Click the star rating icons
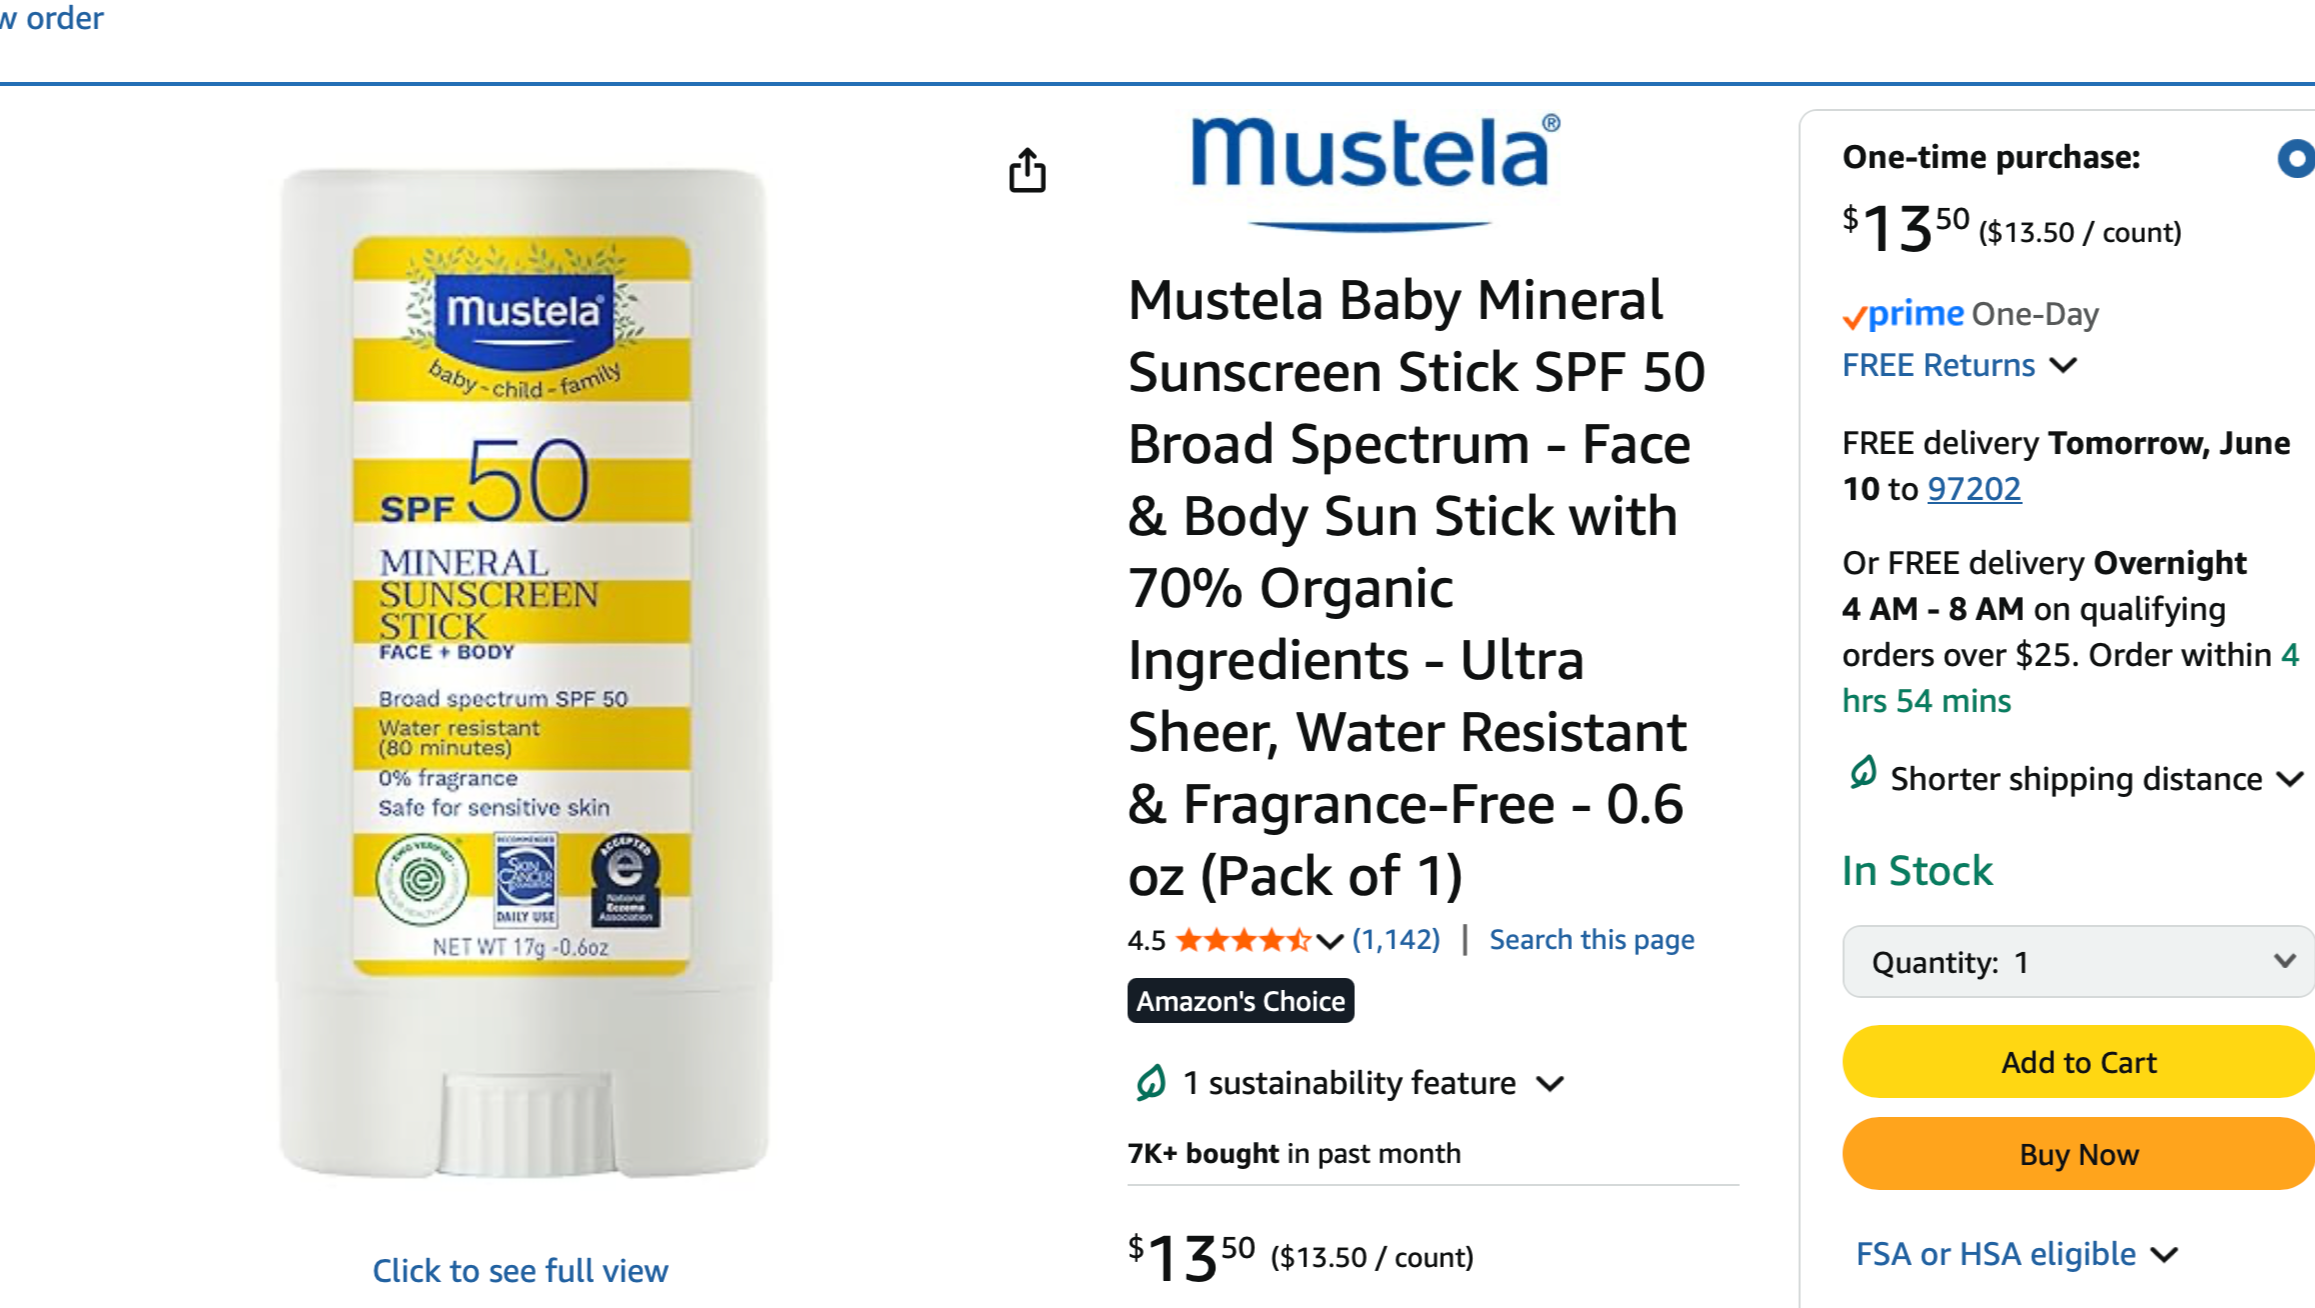The width and height of the screenshot is (2315, 1308). tap(1242, 940)
